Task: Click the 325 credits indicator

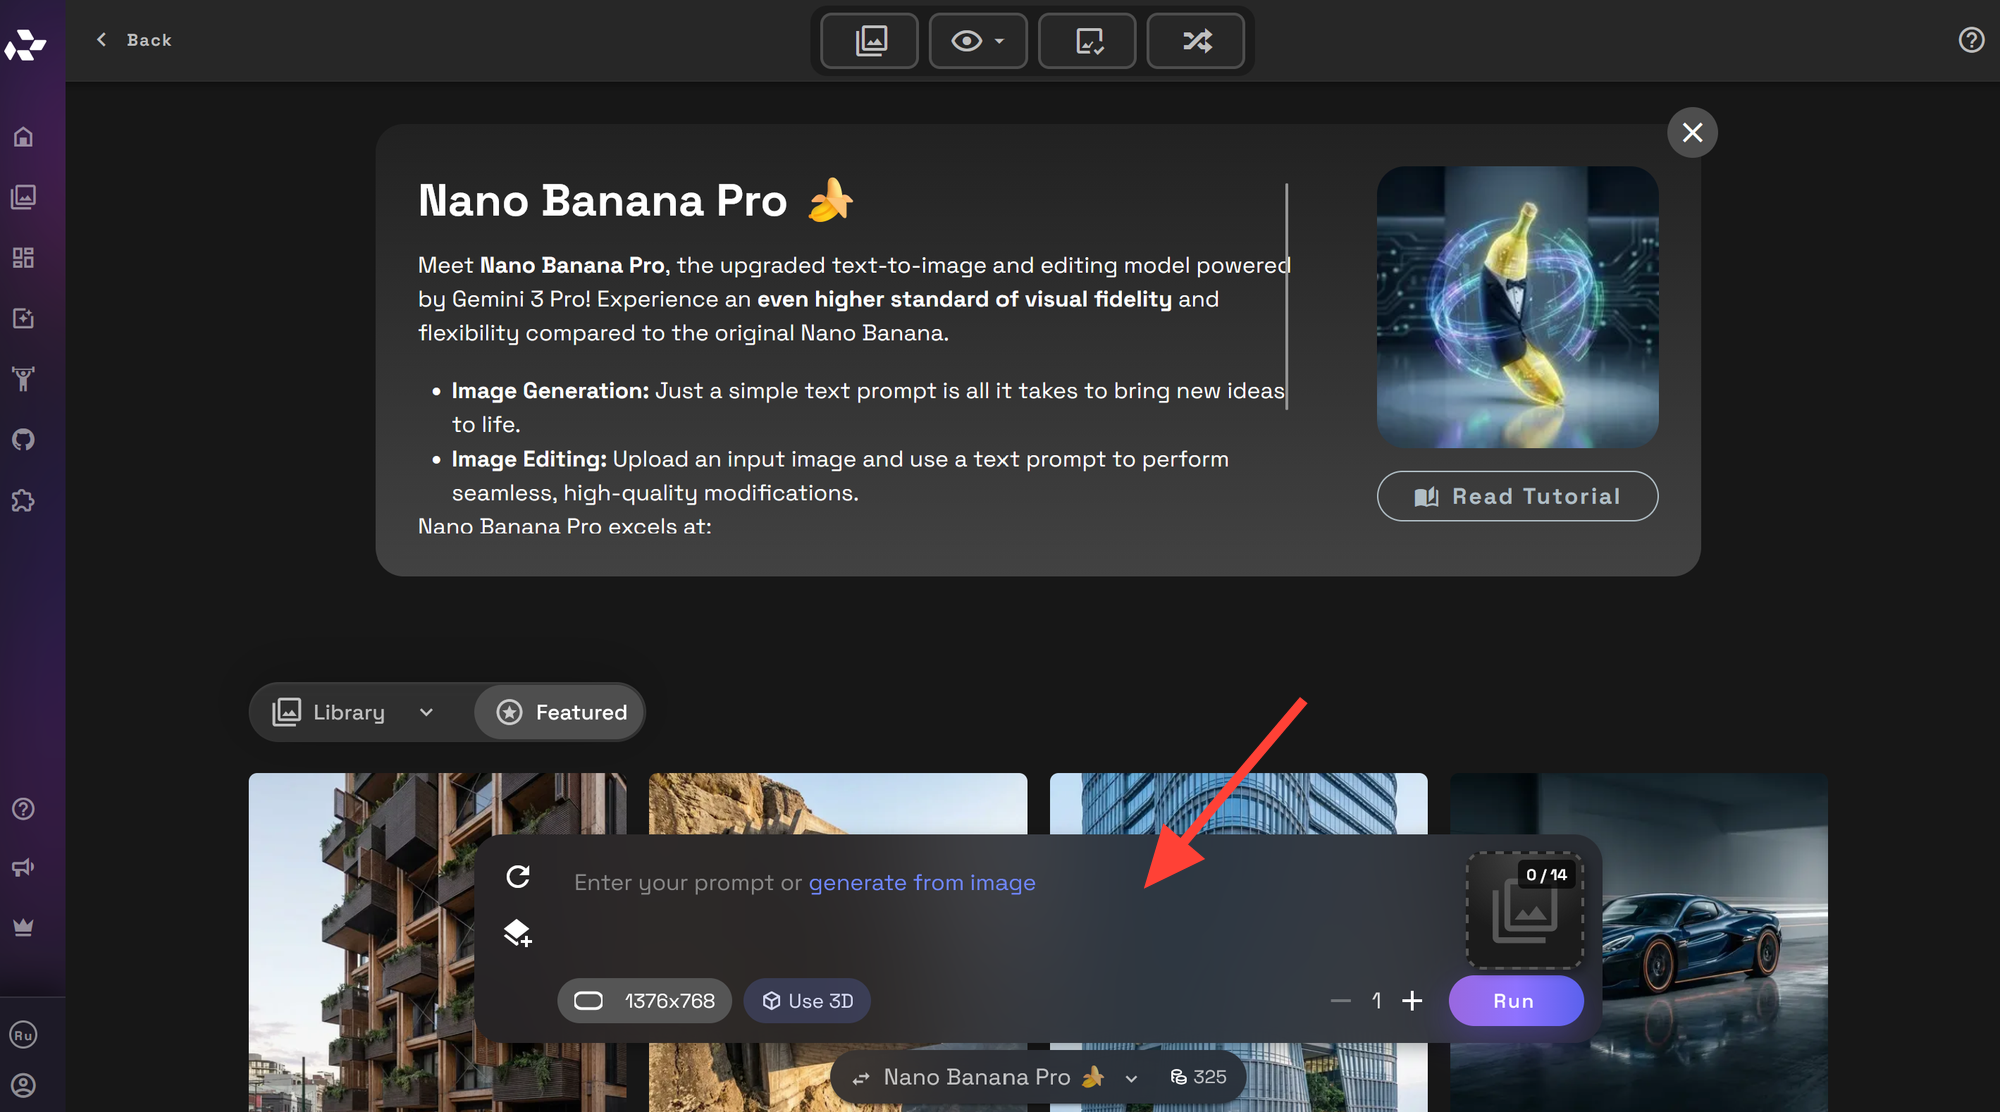Action: 1199,1077
